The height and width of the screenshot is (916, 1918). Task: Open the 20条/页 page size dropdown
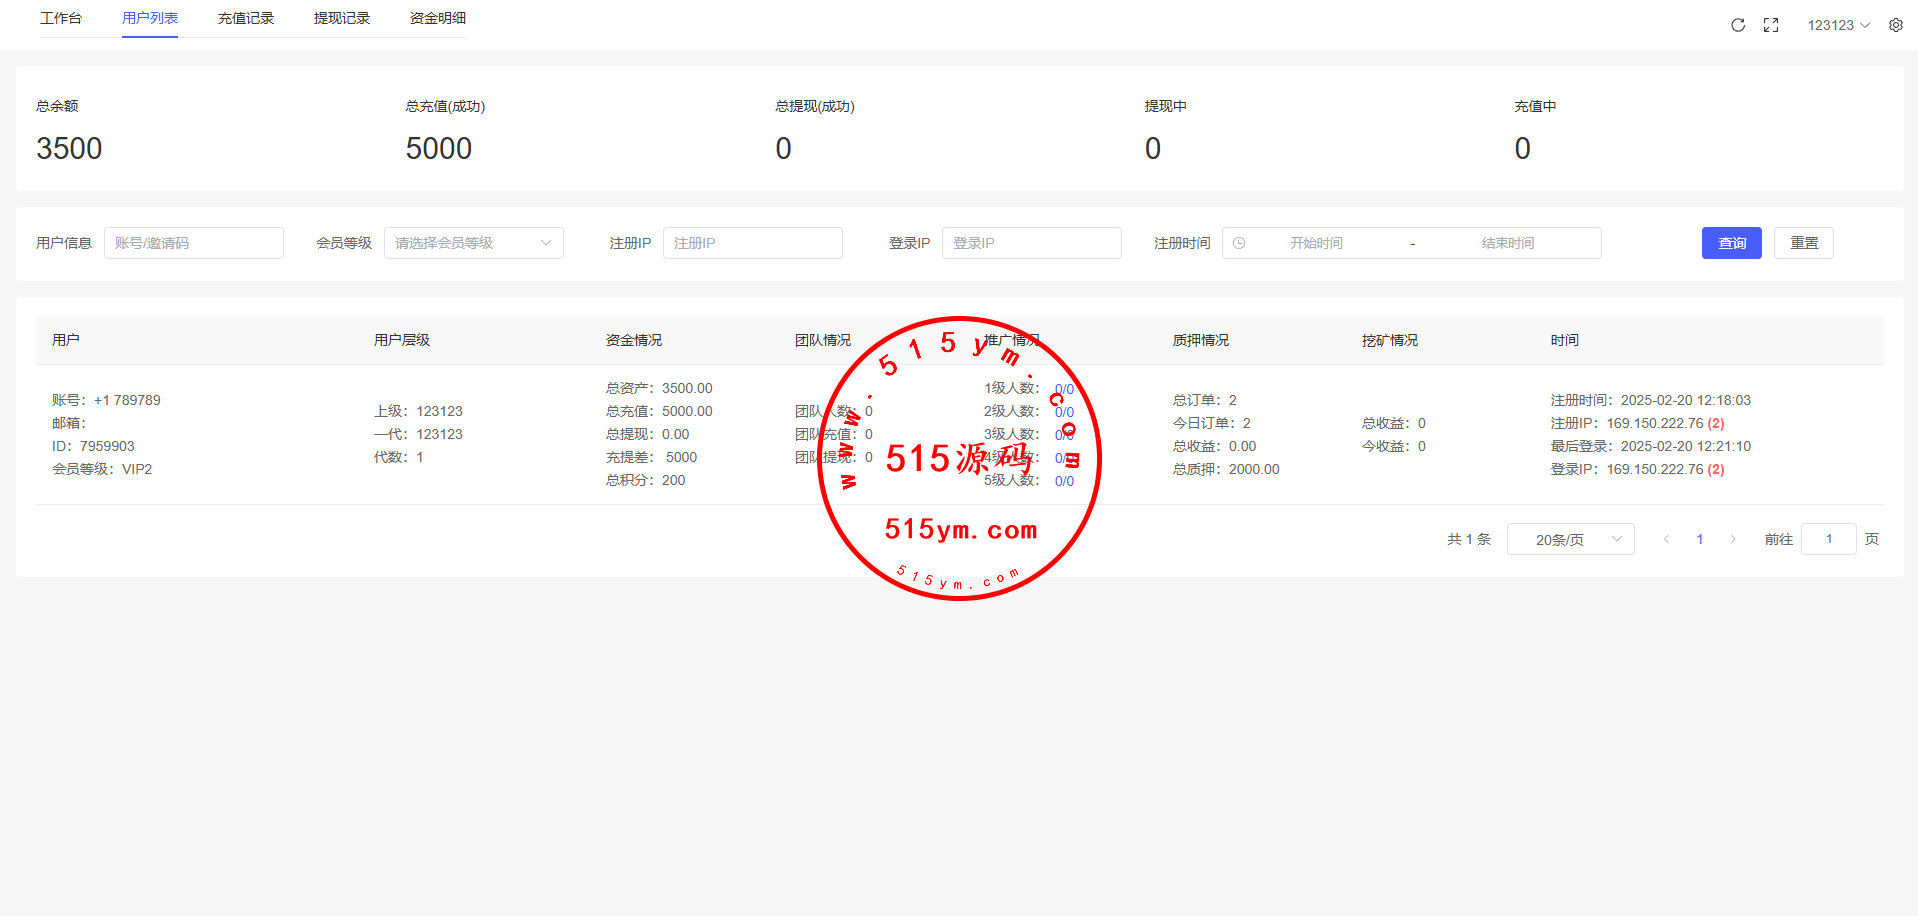point(1570,539)
